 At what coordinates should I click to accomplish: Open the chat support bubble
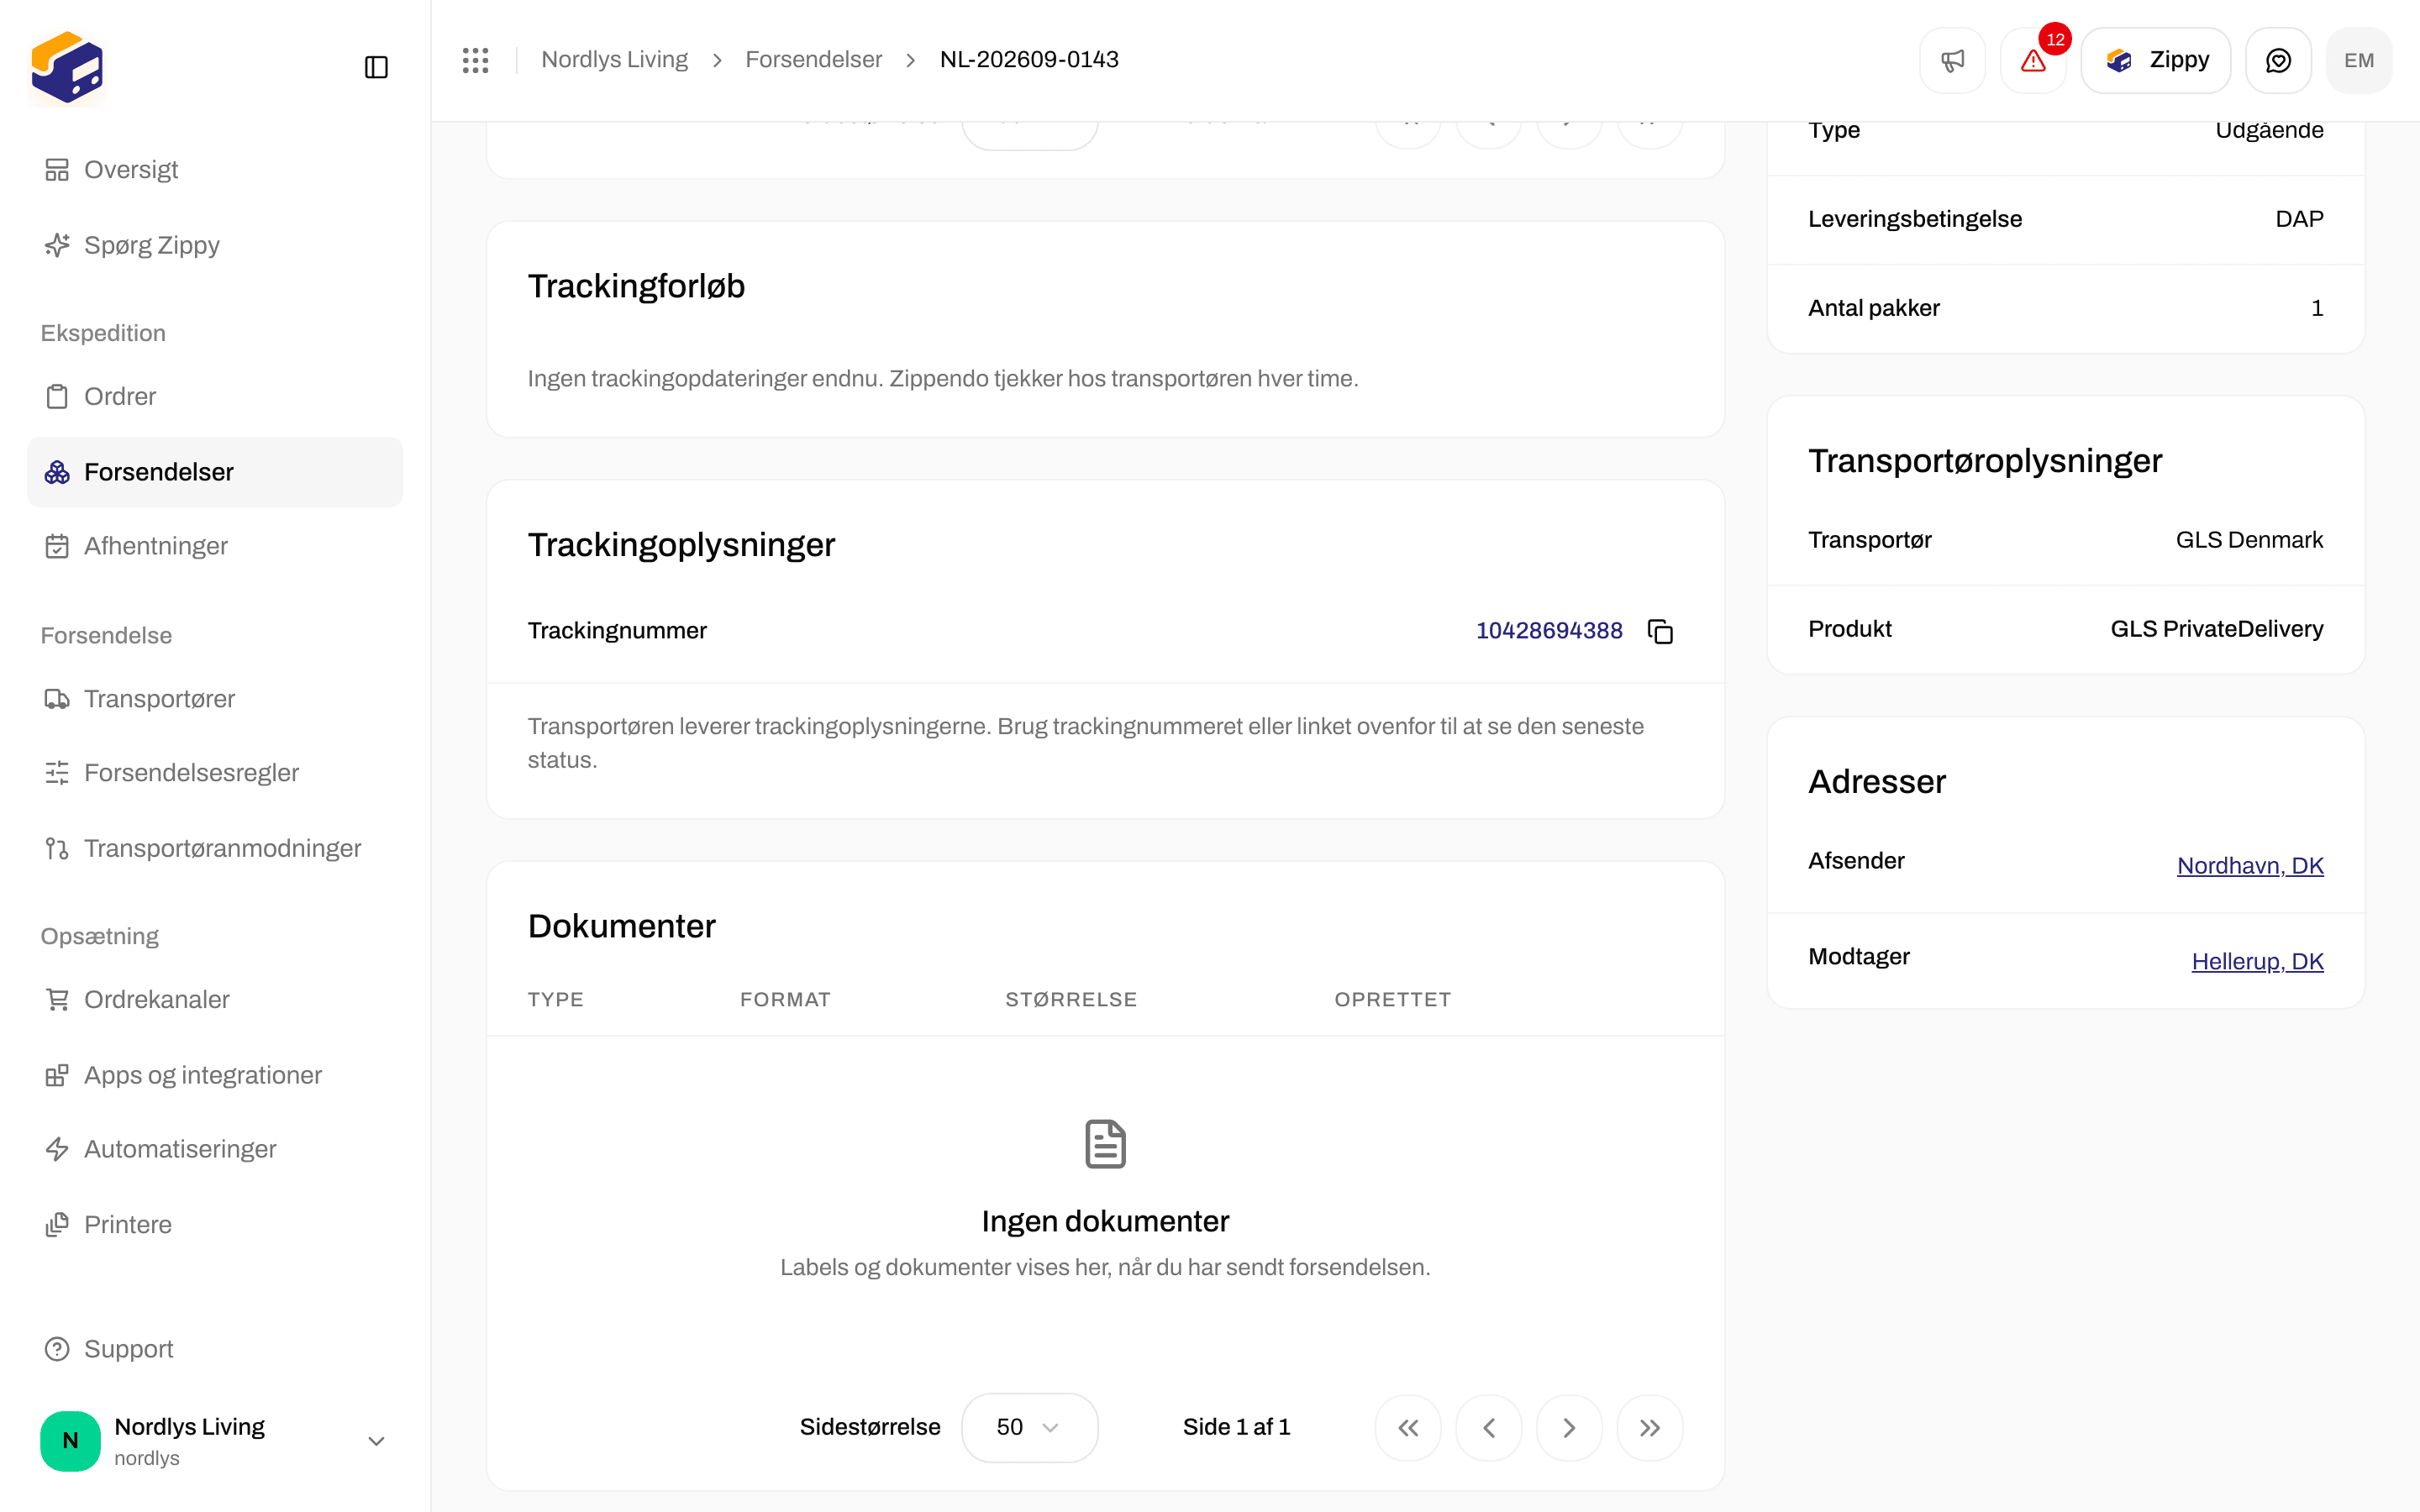click(2278, 60)
